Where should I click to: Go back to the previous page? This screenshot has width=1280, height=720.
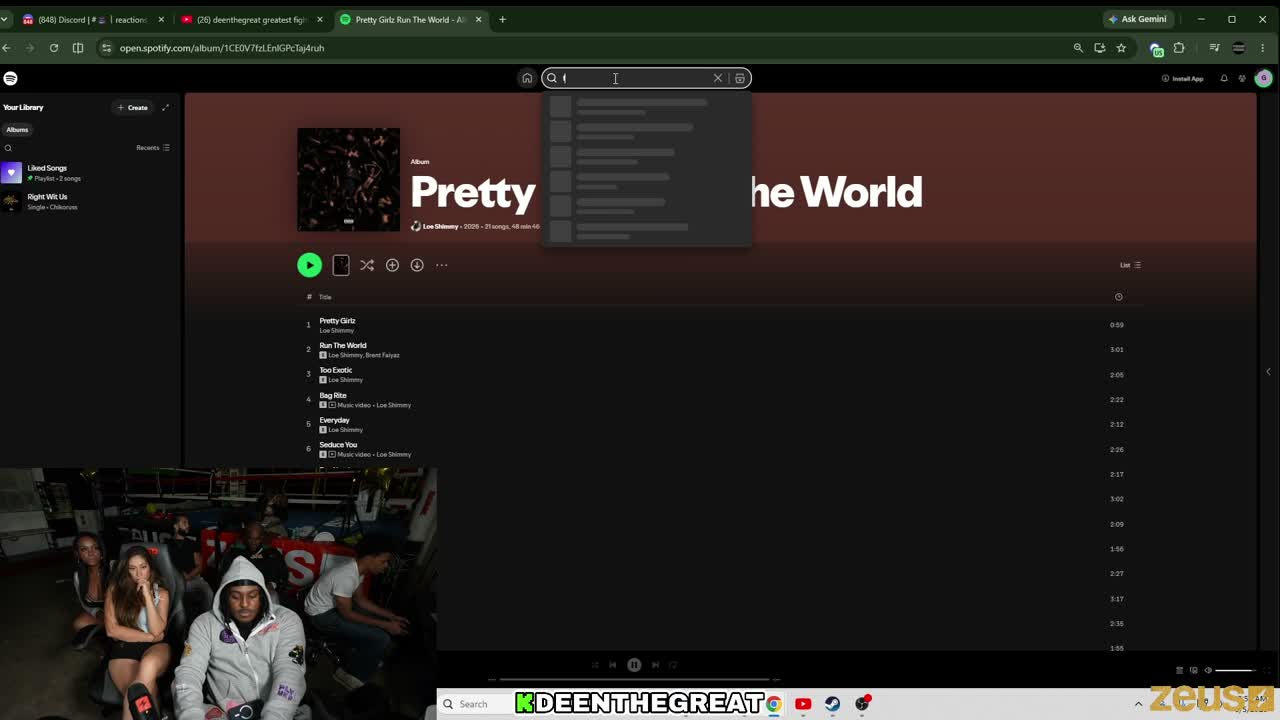click(6, 48)
